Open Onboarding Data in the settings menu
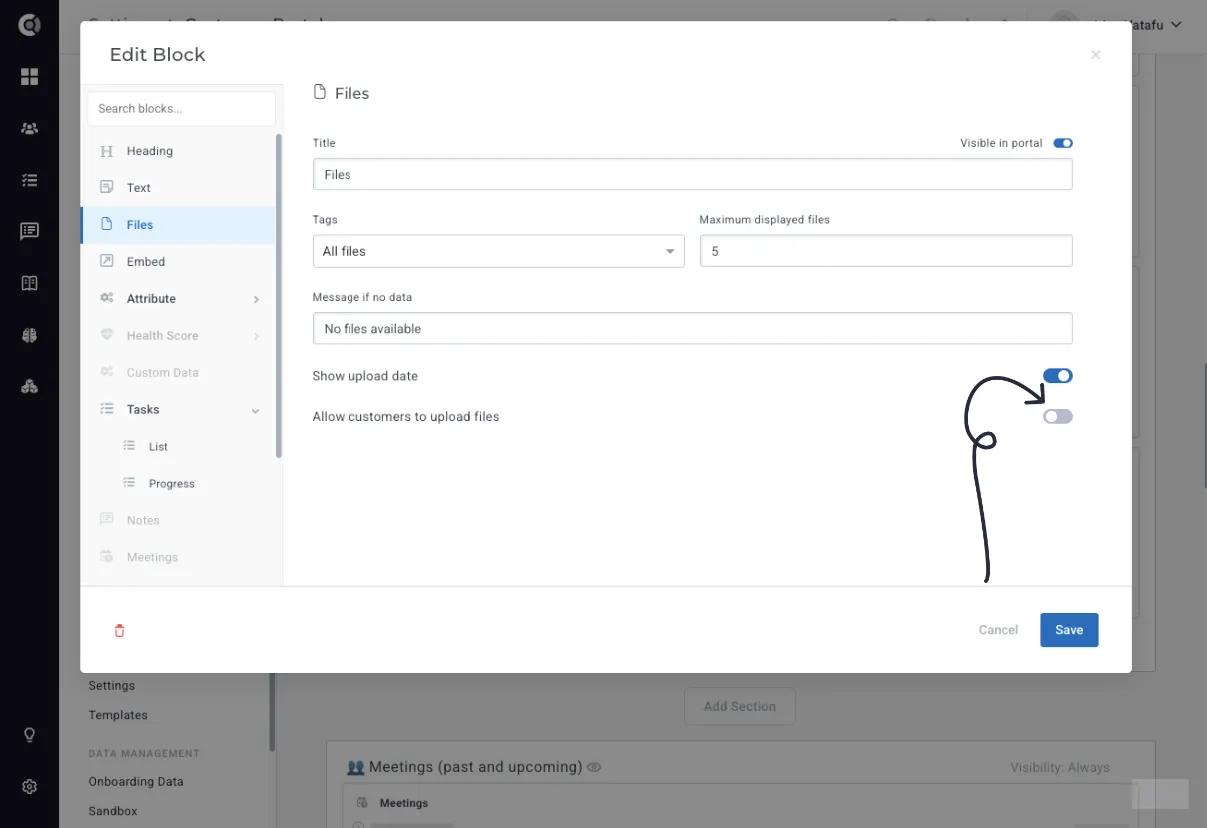Screen dimensions: 1207x828 point(136,782)
